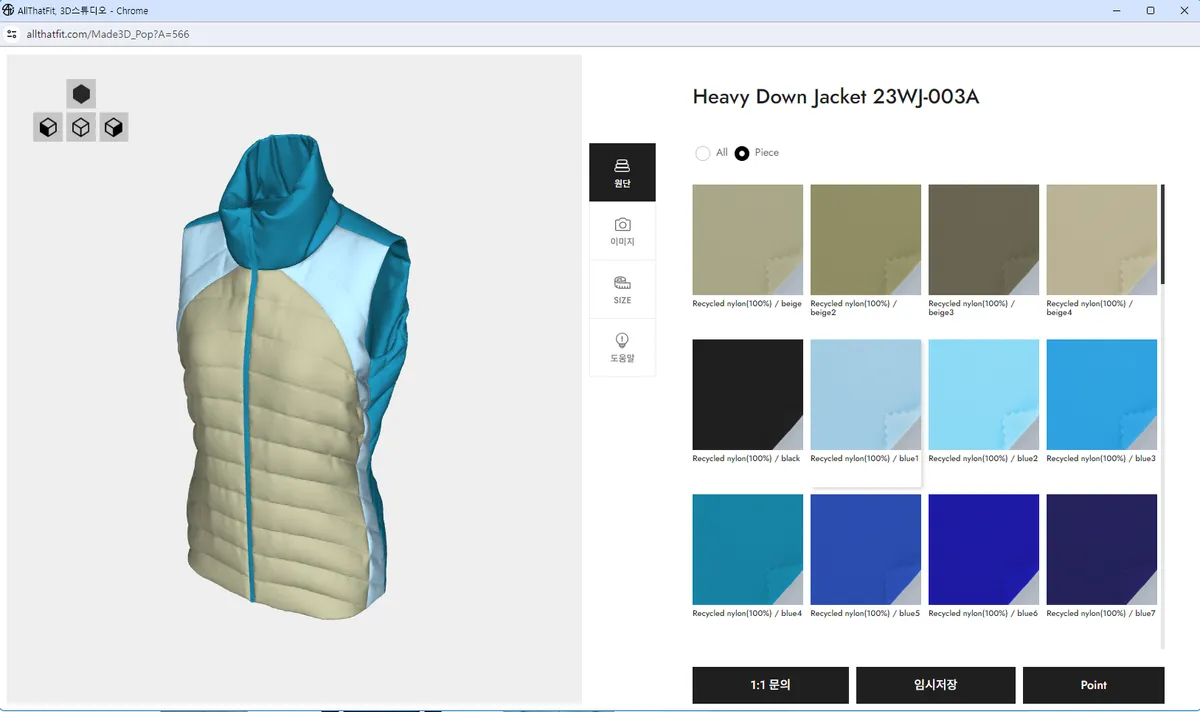Pick the Recycled nylon beige swatch
The width and height of the screenshot is (1200, 712).
click(x=748, y=239)
